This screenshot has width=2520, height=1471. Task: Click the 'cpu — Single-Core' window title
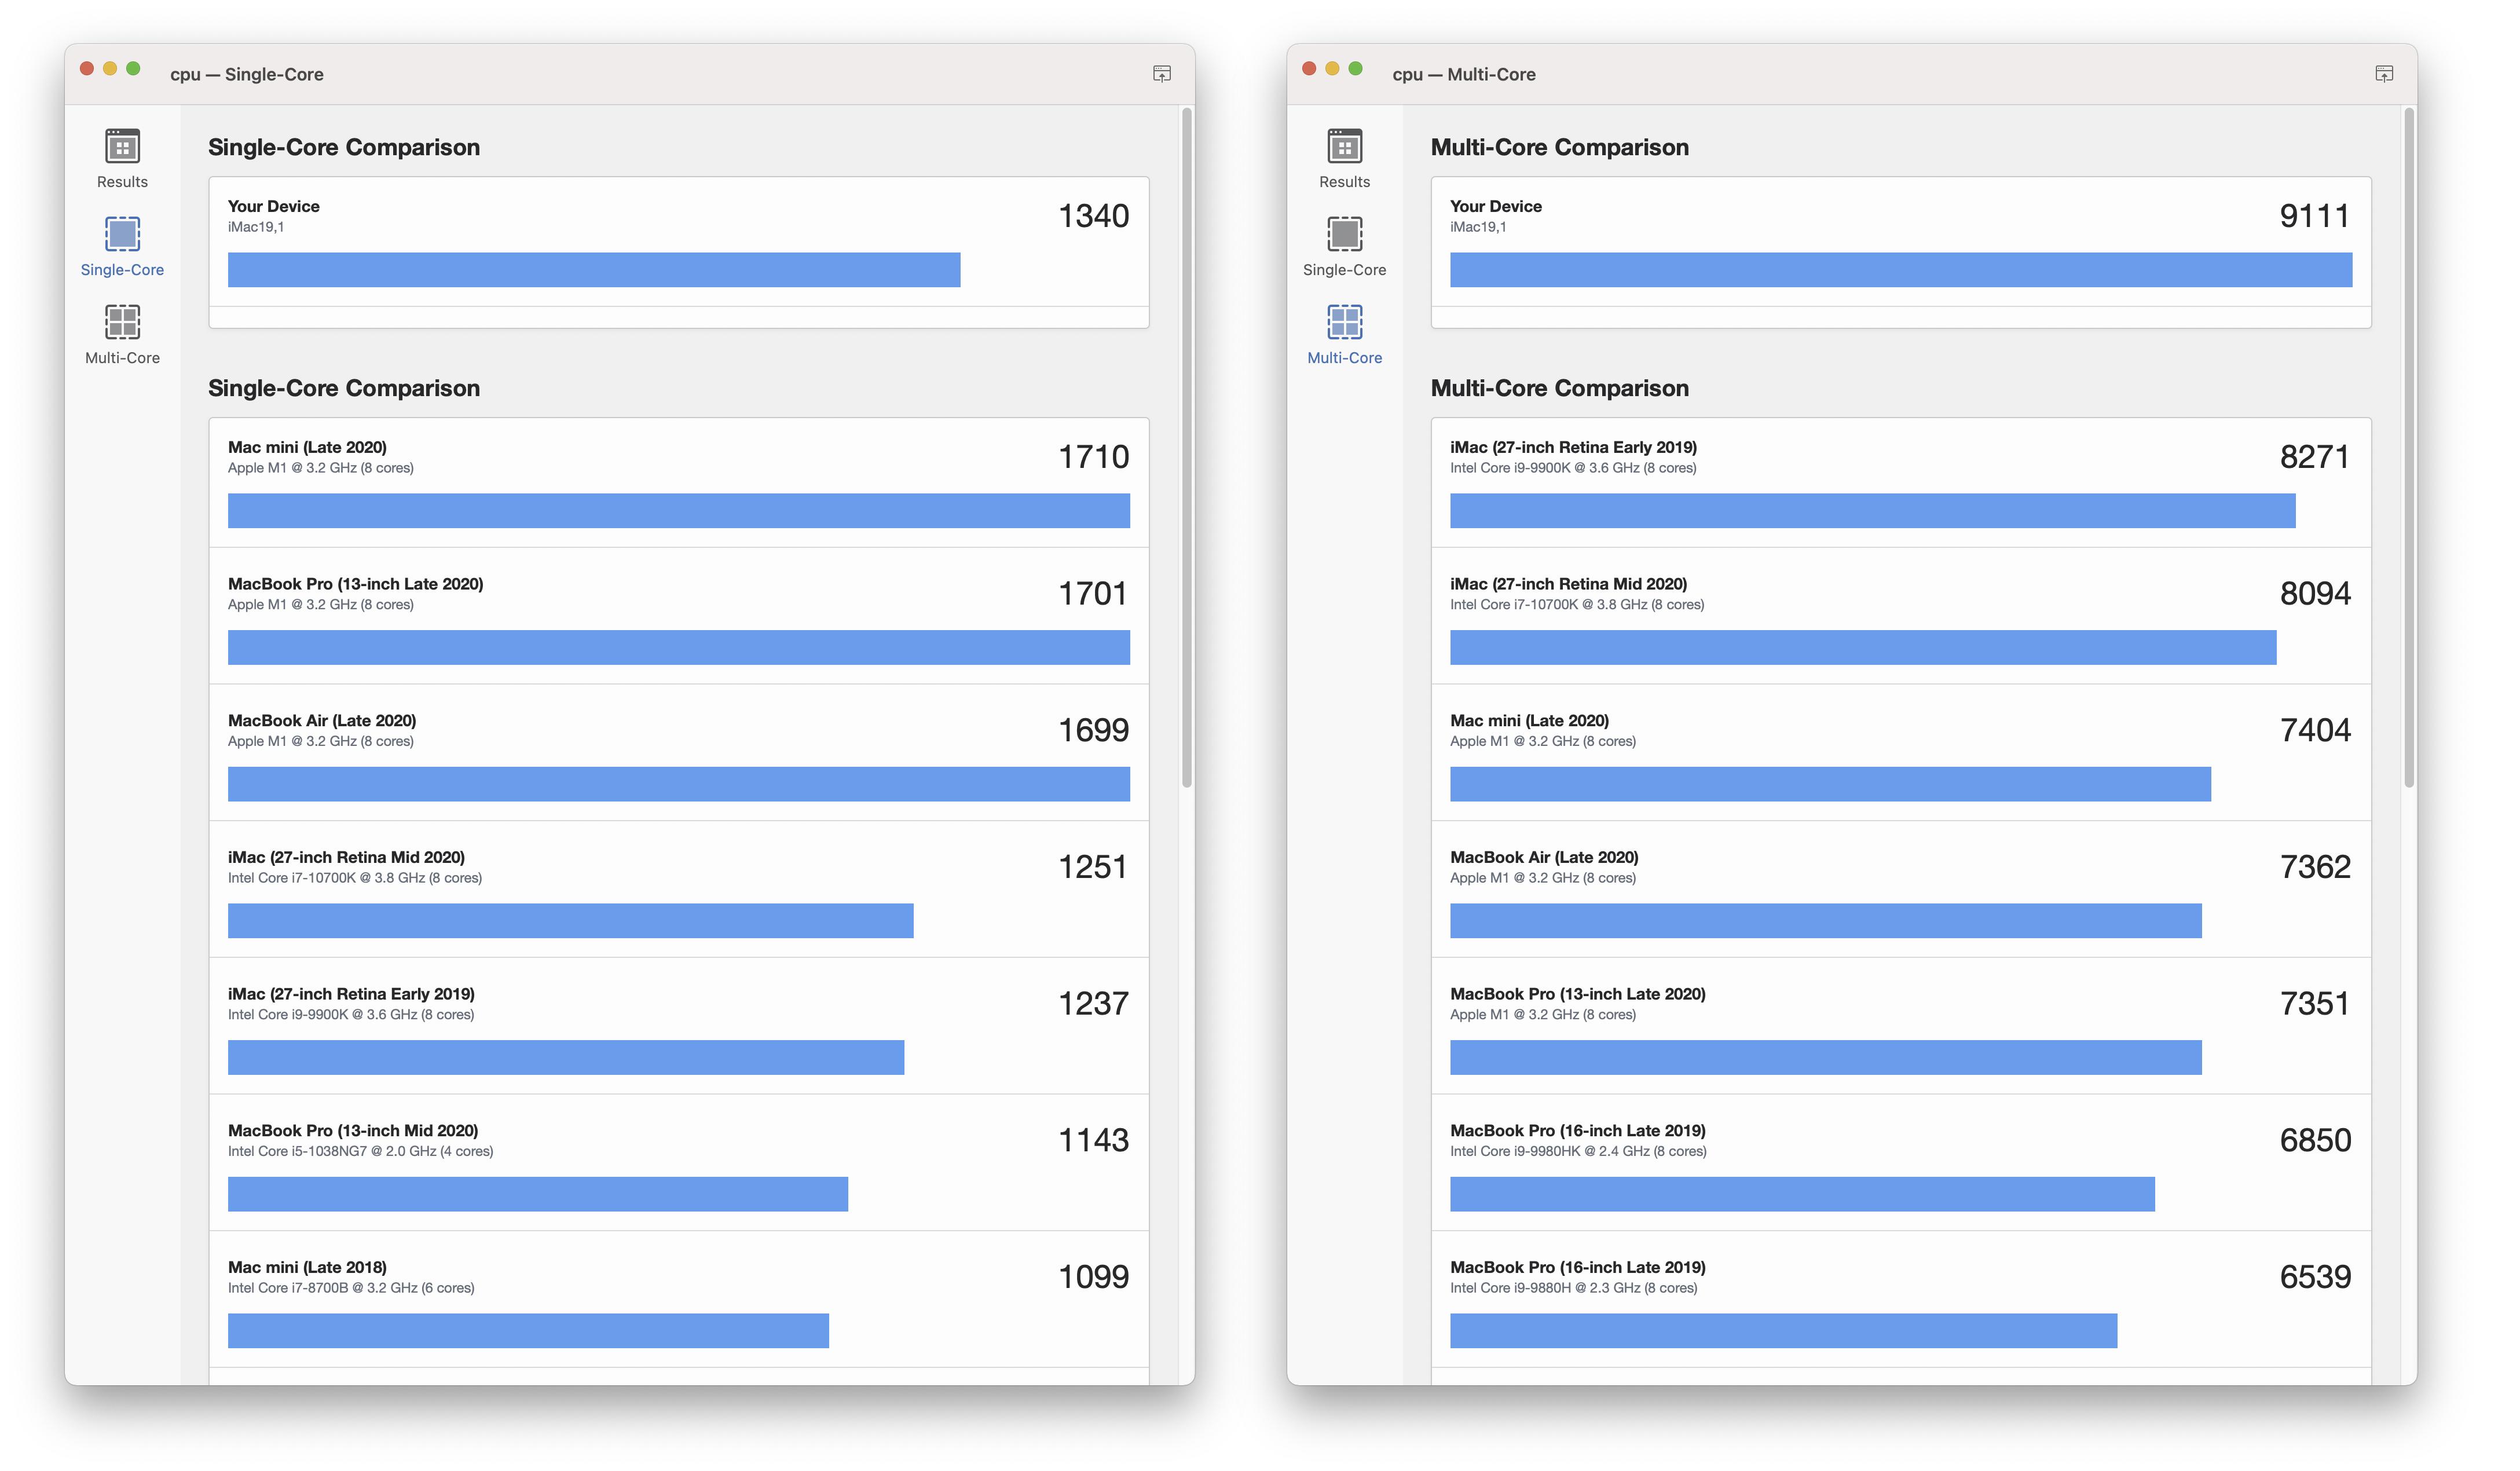tap(246, 74)
